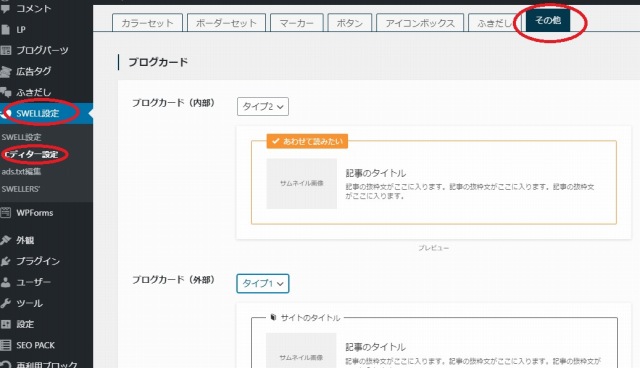Click the サムネイル画像 placeholder in internal card preview
Screen dimensions: 640x368
pyautogui.click(x=302, y=184)
